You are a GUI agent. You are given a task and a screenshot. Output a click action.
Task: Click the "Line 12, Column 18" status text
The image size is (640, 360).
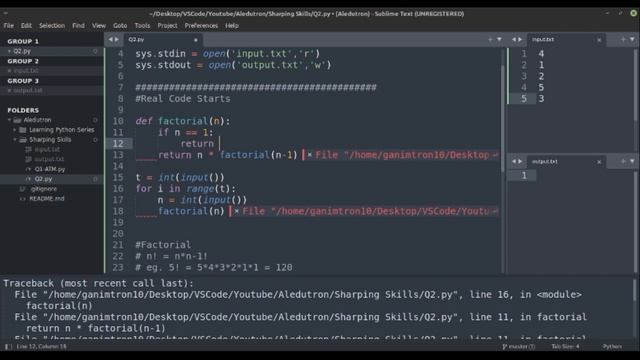(42, 347)
